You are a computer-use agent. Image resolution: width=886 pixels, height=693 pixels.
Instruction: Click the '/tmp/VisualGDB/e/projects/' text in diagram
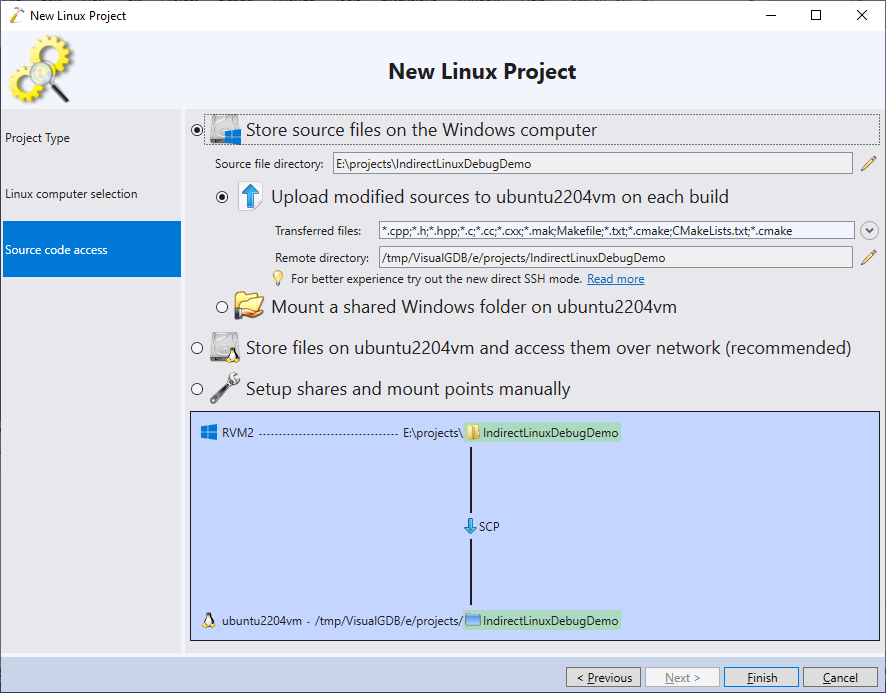[389, 621]
